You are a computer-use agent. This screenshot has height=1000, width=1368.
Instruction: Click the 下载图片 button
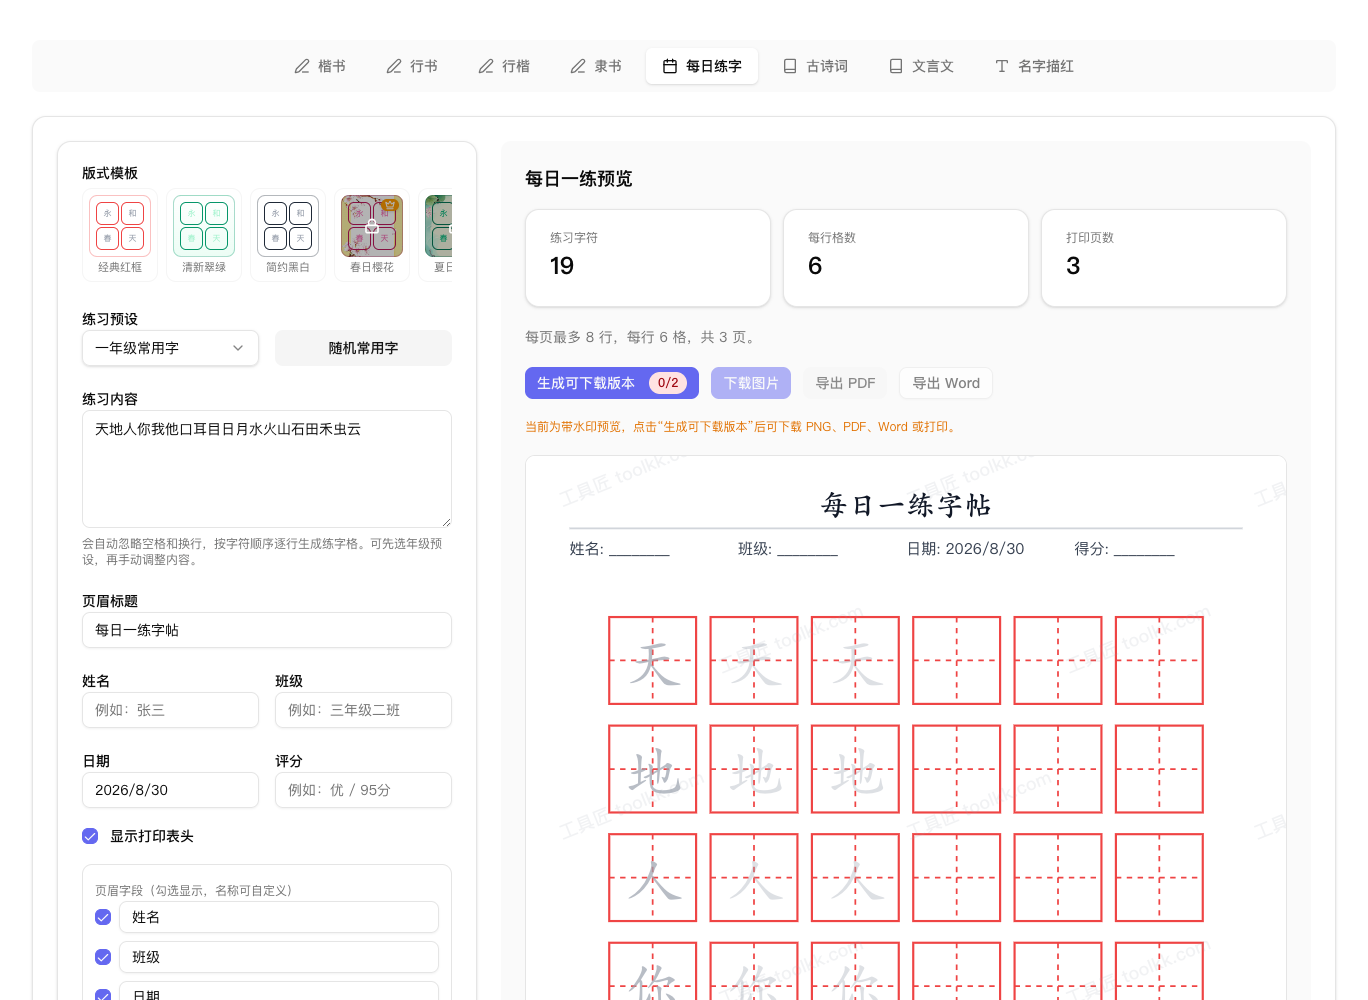751,383
